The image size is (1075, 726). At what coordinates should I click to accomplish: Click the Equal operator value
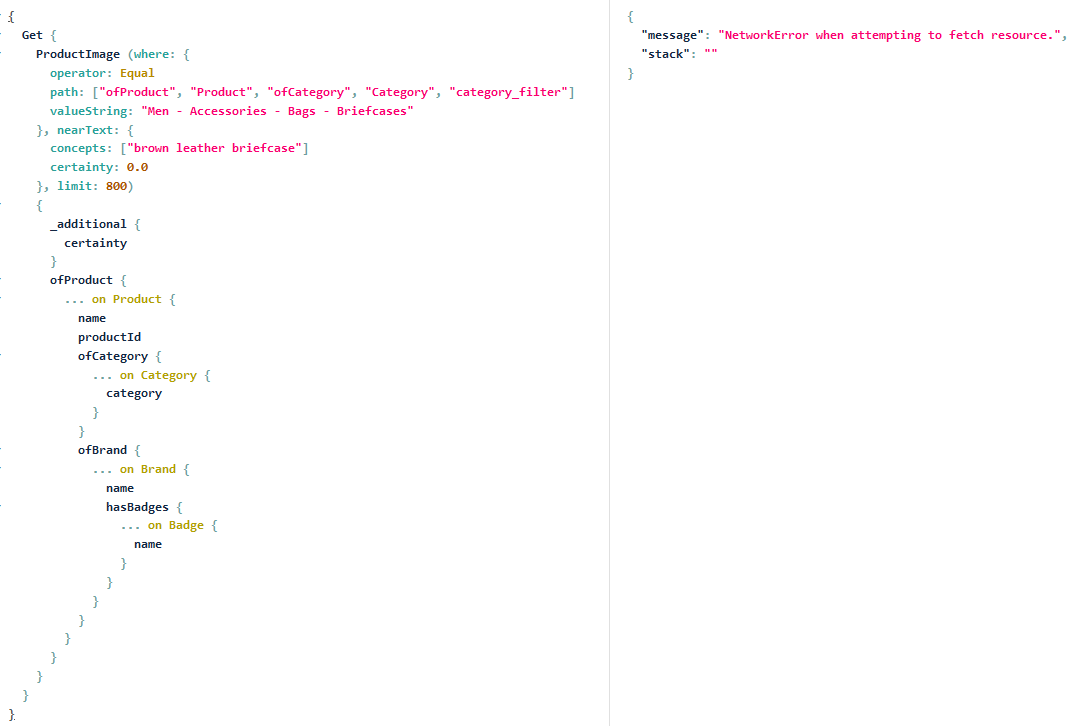137,72
